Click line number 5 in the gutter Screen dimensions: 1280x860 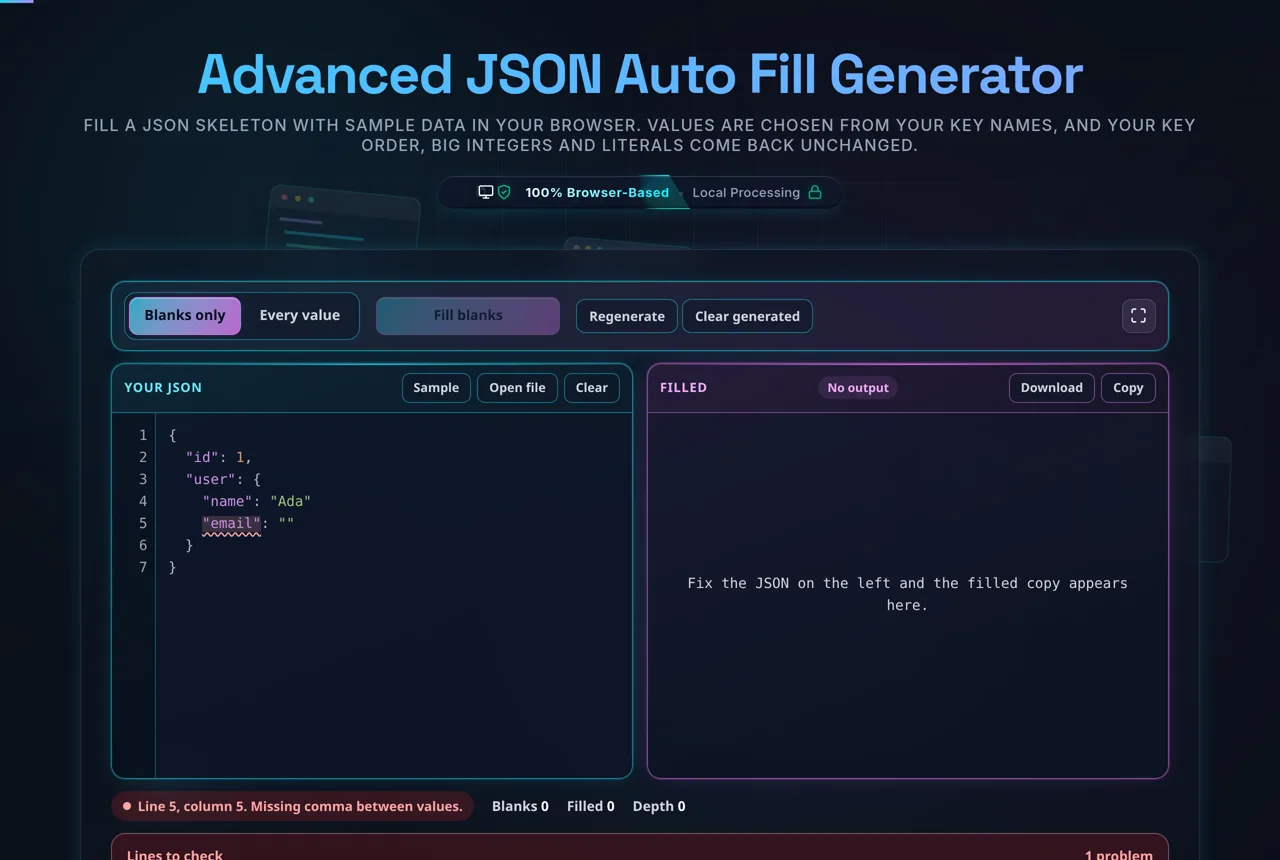pyautogui.click(x=143, y=524)
